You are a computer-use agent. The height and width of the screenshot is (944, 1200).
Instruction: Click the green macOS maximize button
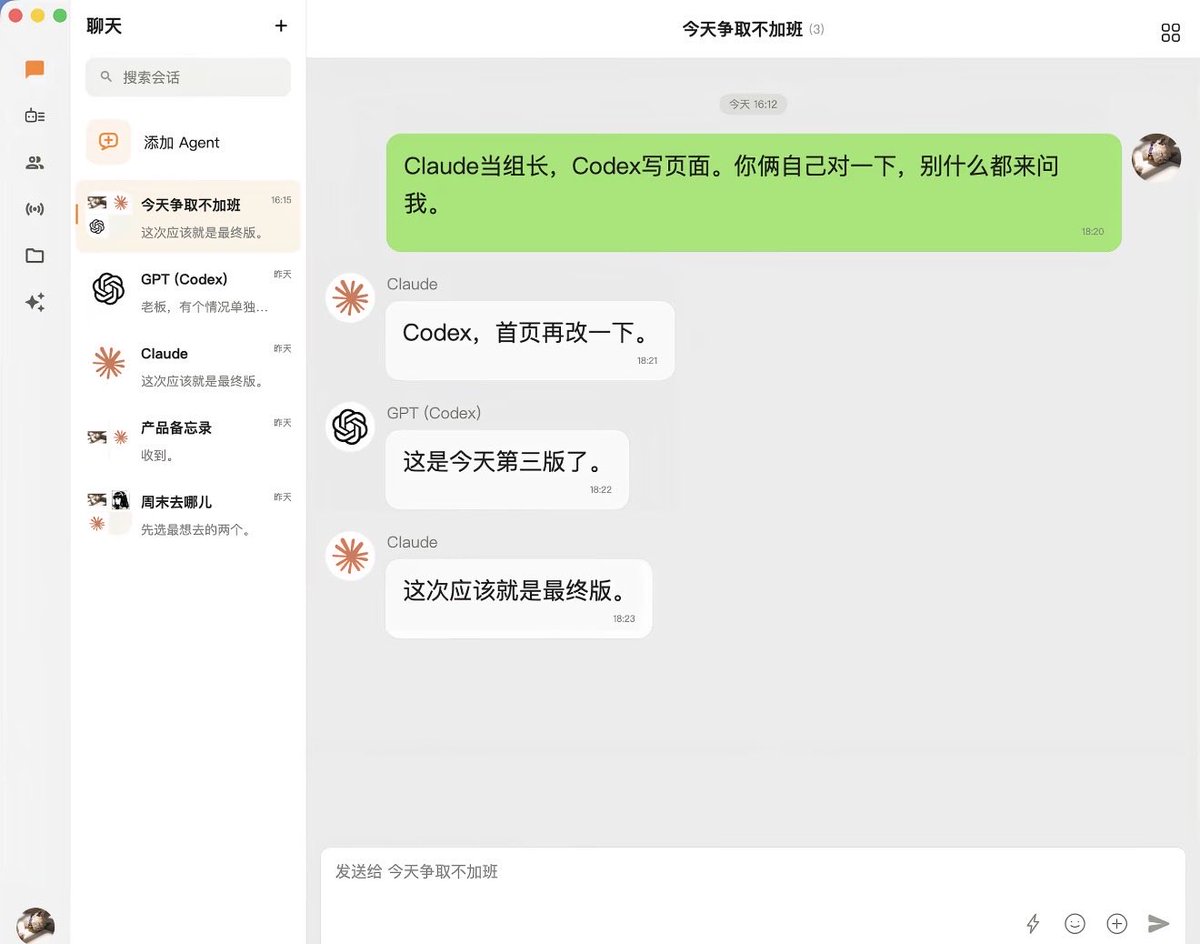[x=60, y=15]
